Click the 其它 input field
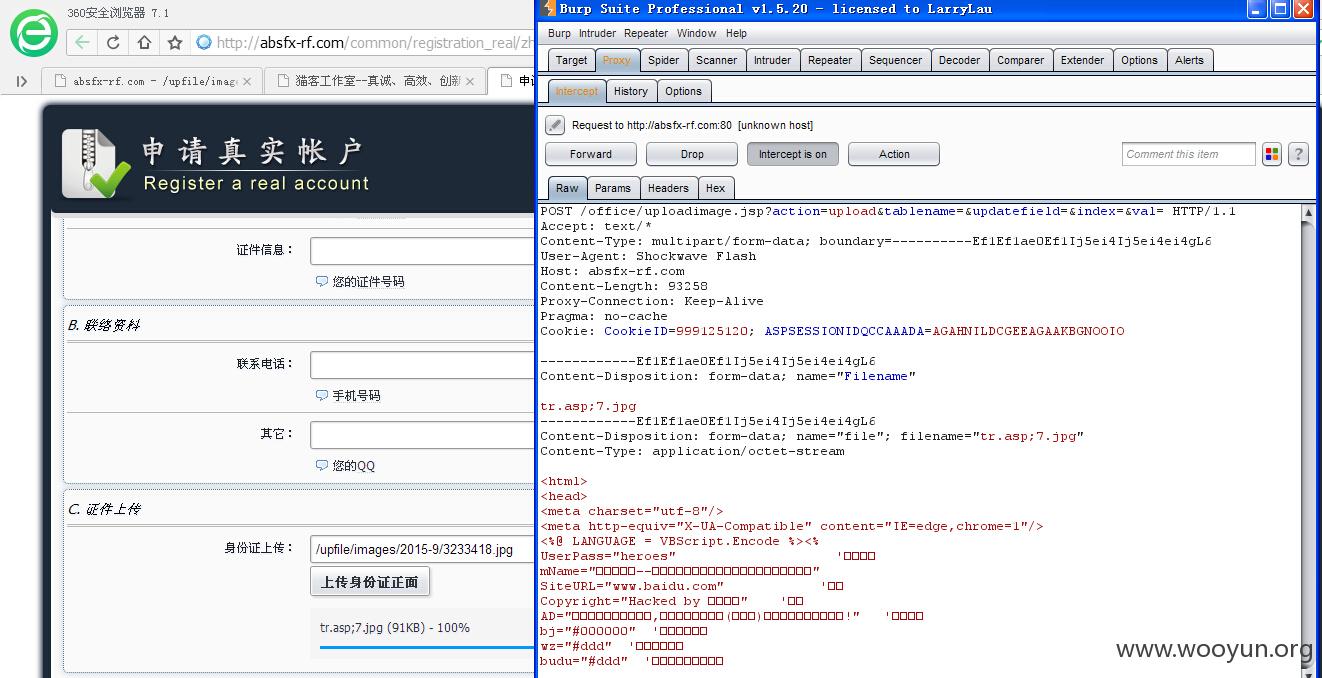This screenshot has width=1322, height=678. click(x=422, y=435)
